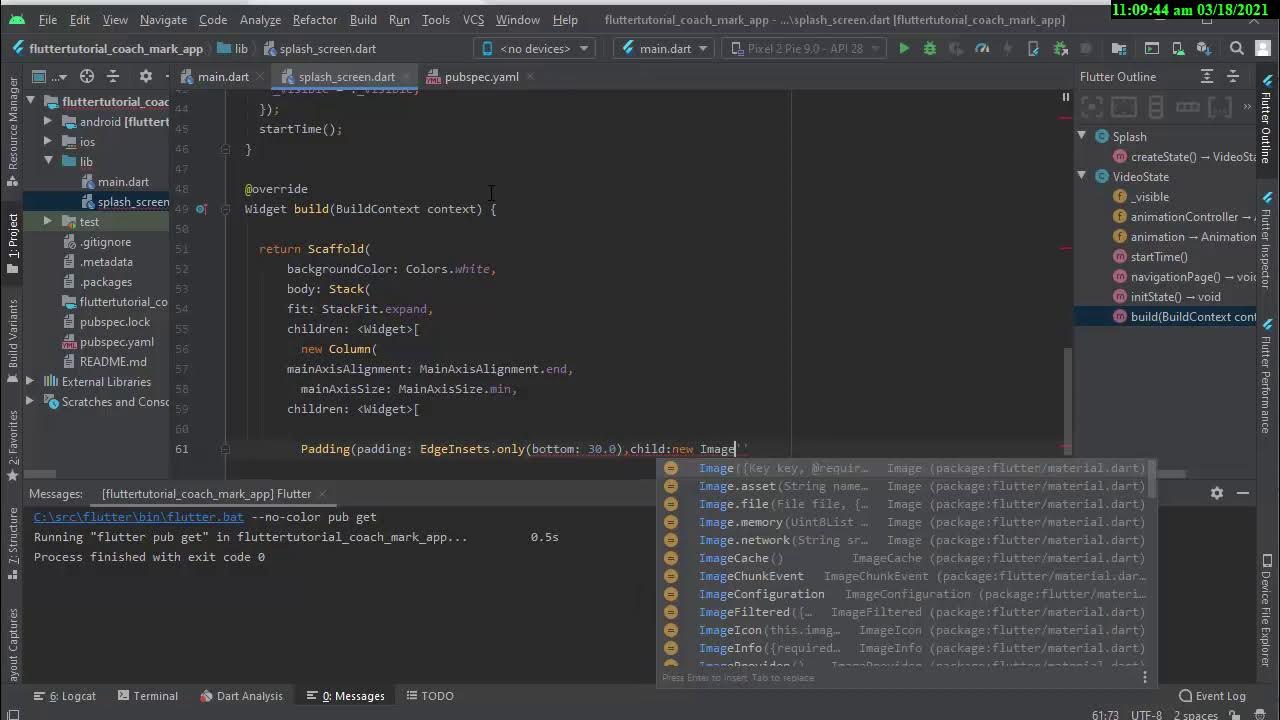Switch to the pubspec.yaml editor tab
This screenshot has width=1280, height=720.
(x=481, y=76)
